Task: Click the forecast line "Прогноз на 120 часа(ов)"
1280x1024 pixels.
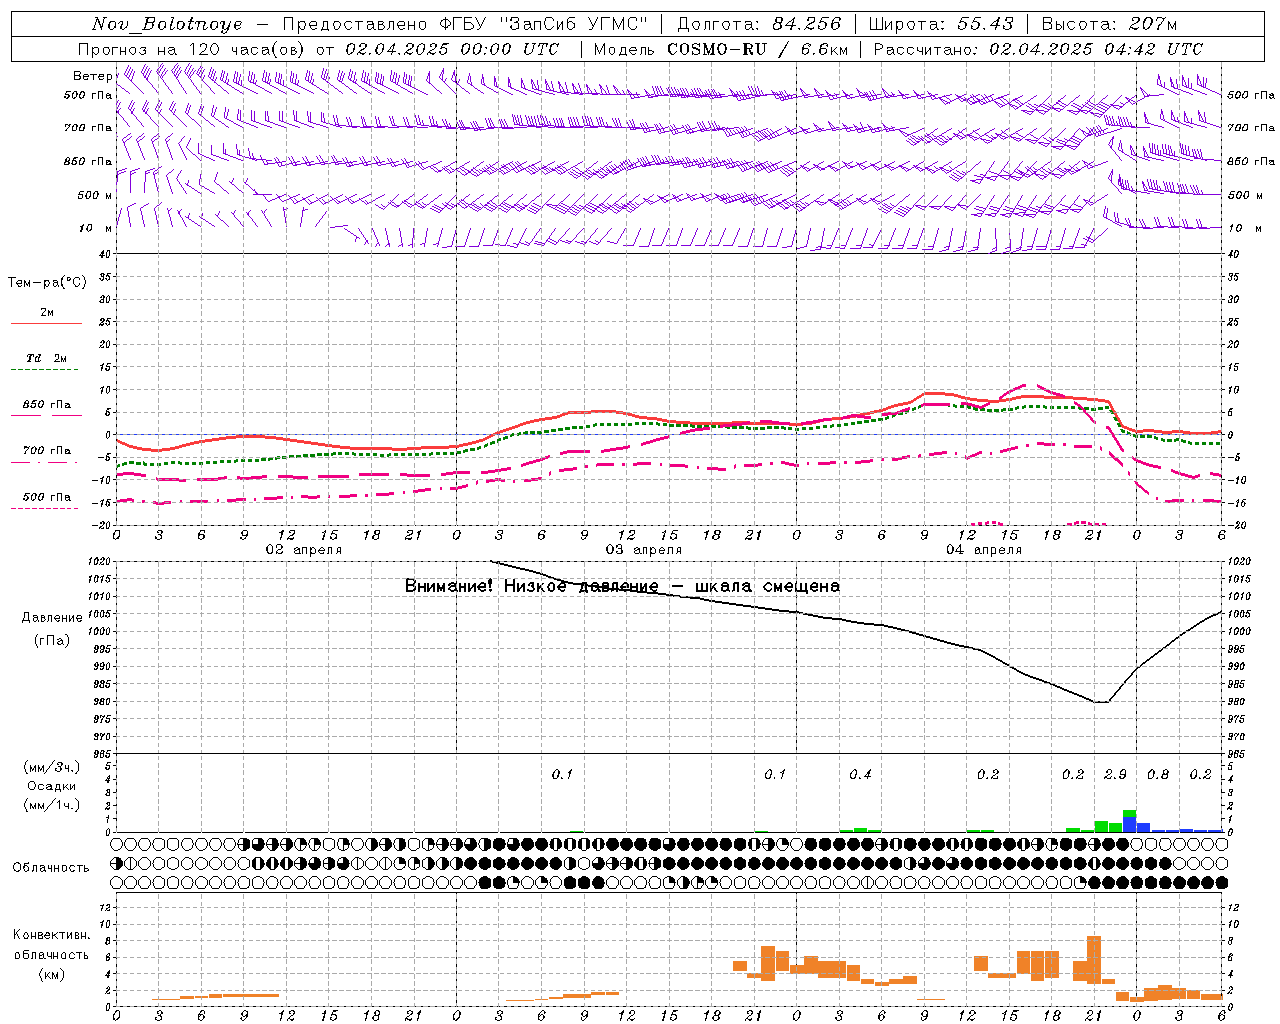Action: point(193,49)
